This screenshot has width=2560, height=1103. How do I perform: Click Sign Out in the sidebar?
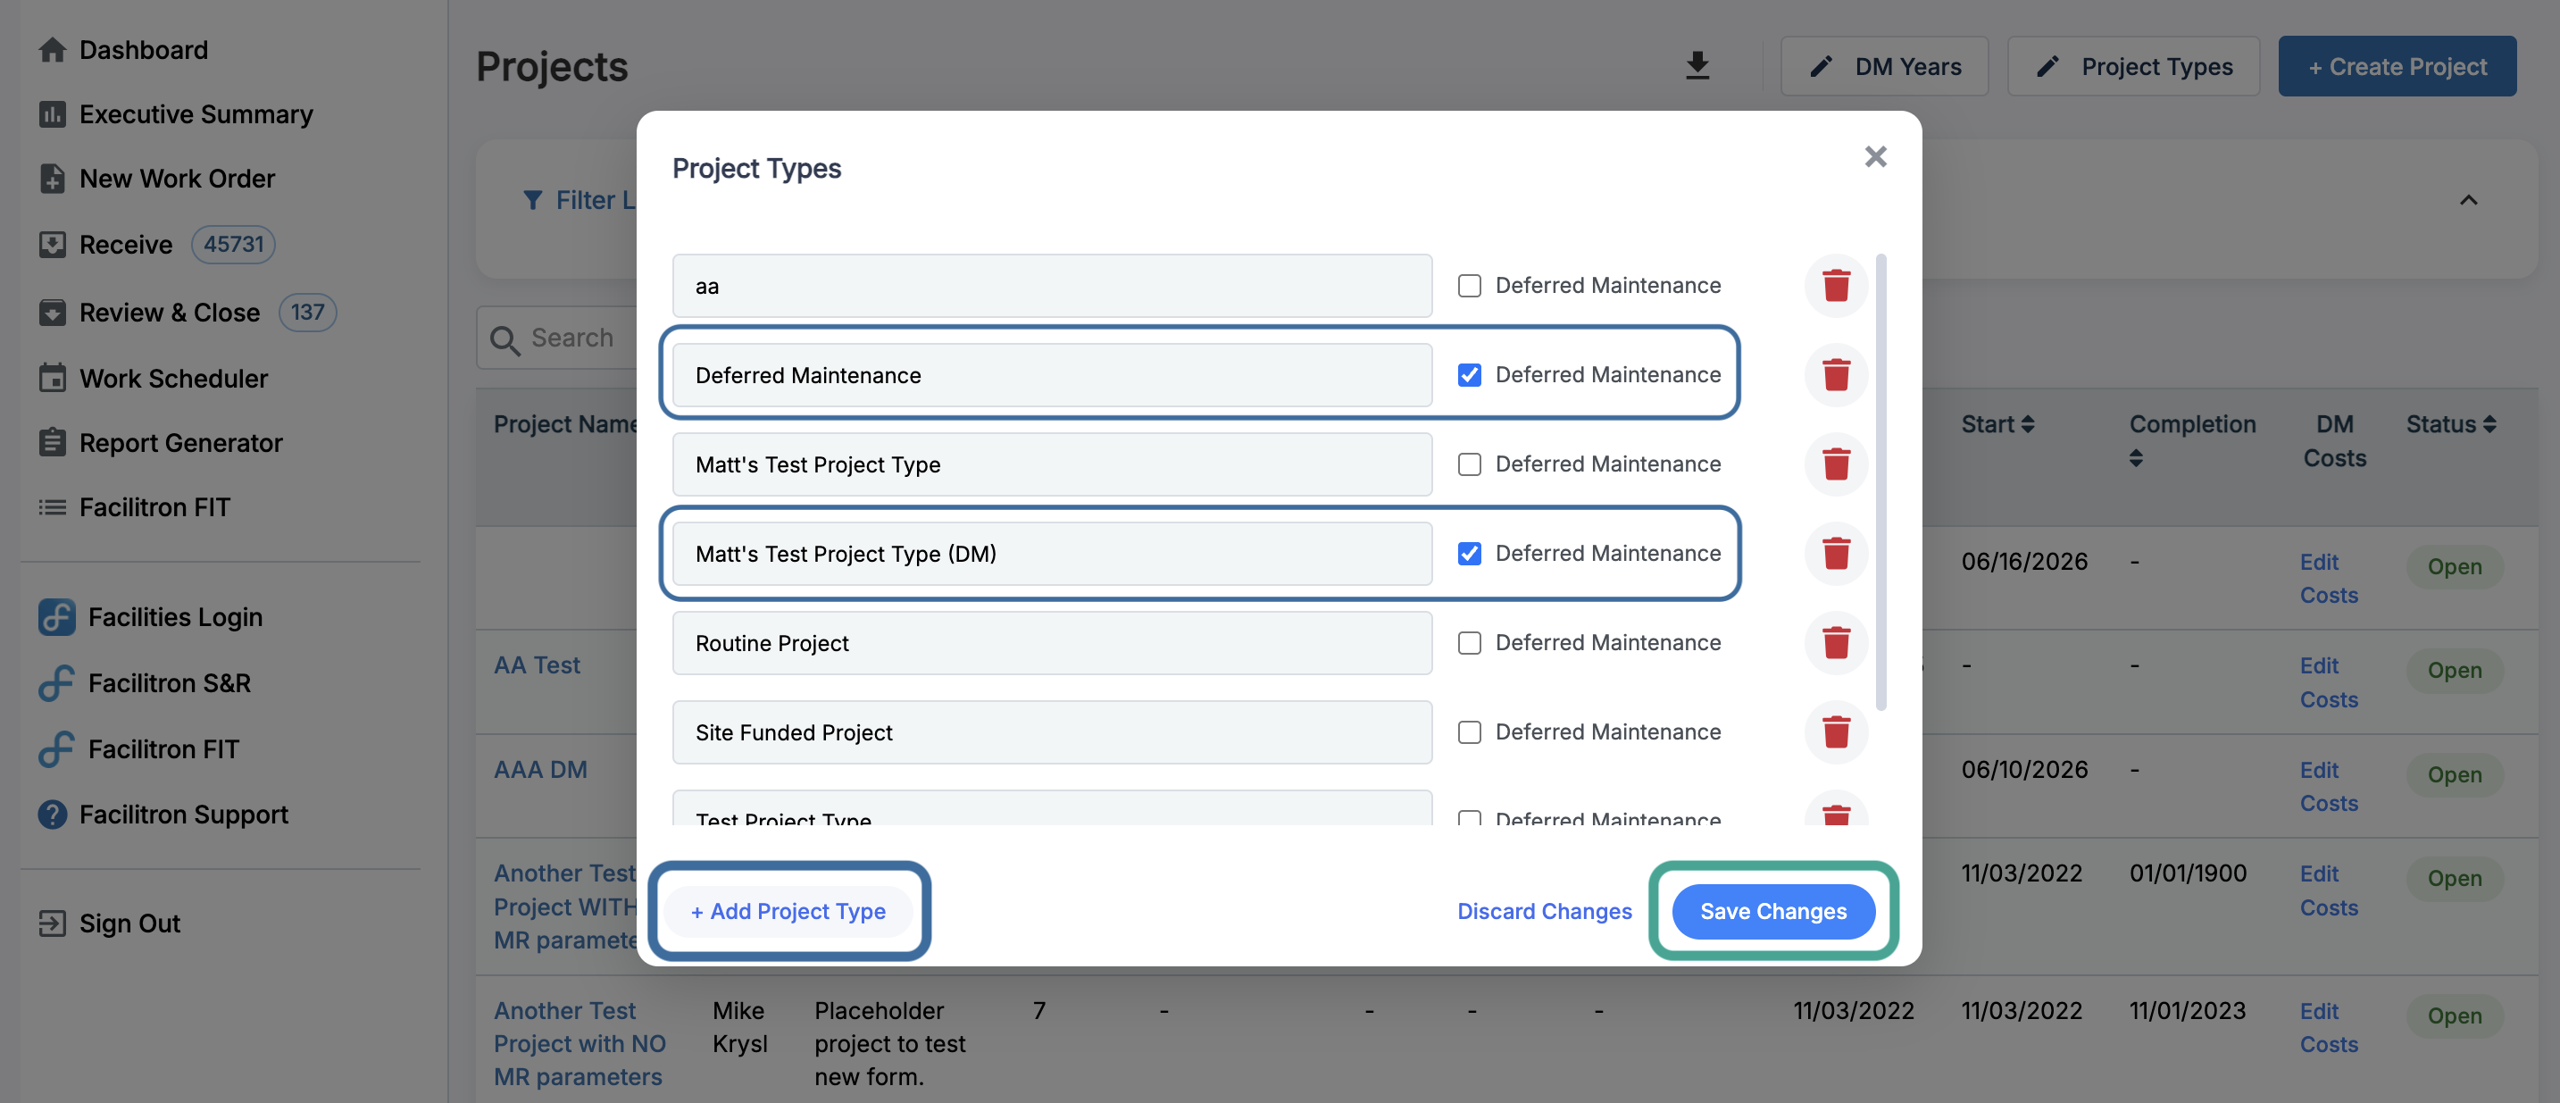(x=130, y=923)
